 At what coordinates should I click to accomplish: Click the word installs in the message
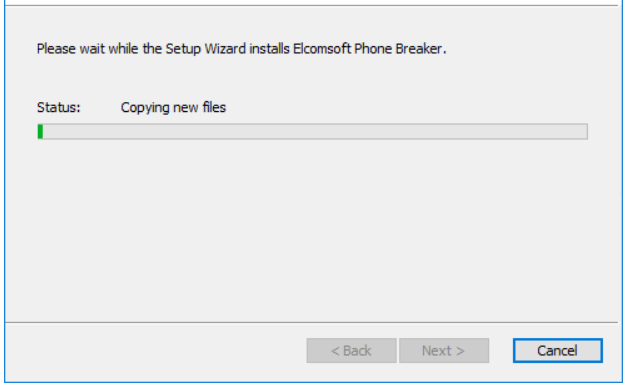pos(269,49)
